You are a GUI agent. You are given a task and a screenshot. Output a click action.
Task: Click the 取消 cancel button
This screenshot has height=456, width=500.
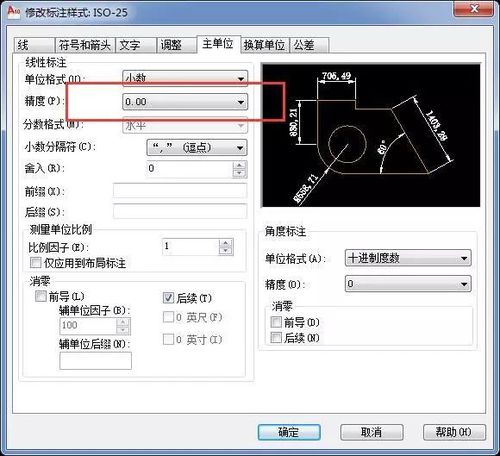click(371, 432)
